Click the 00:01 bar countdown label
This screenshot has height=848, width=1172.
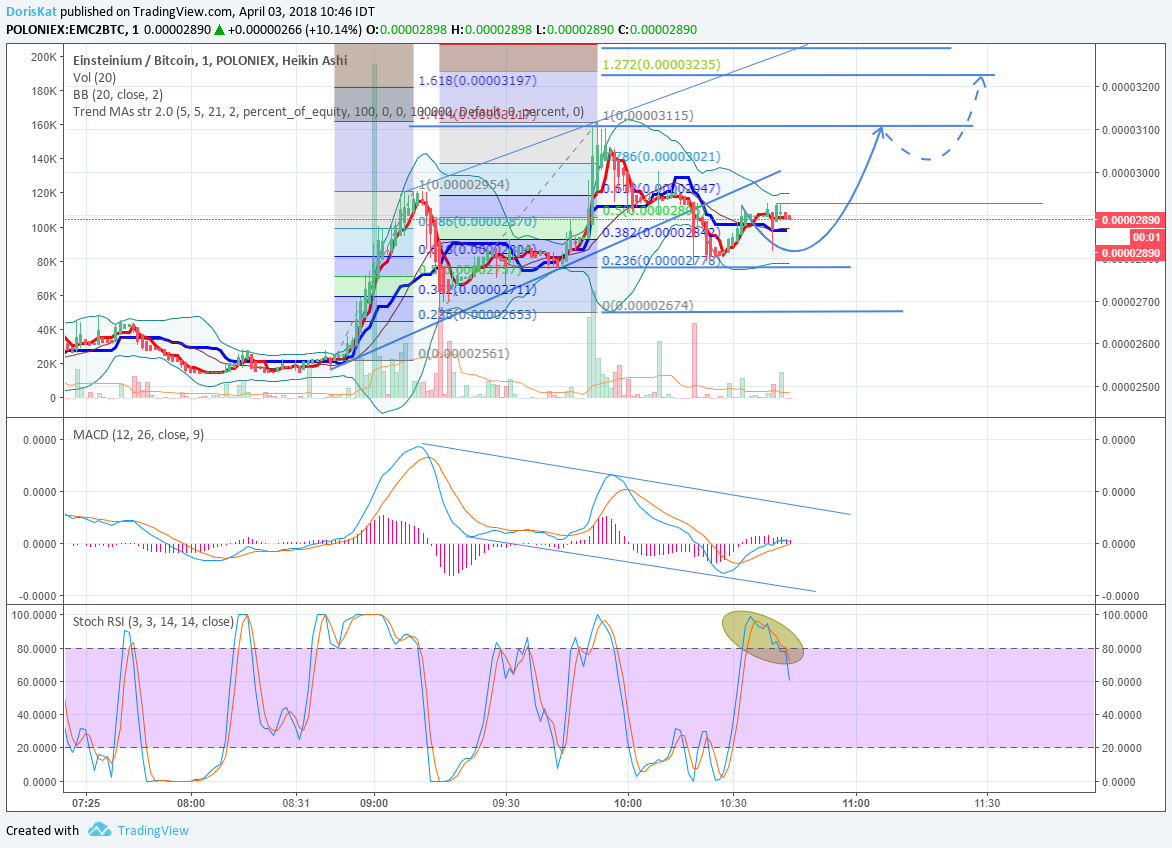point(1146,237)
